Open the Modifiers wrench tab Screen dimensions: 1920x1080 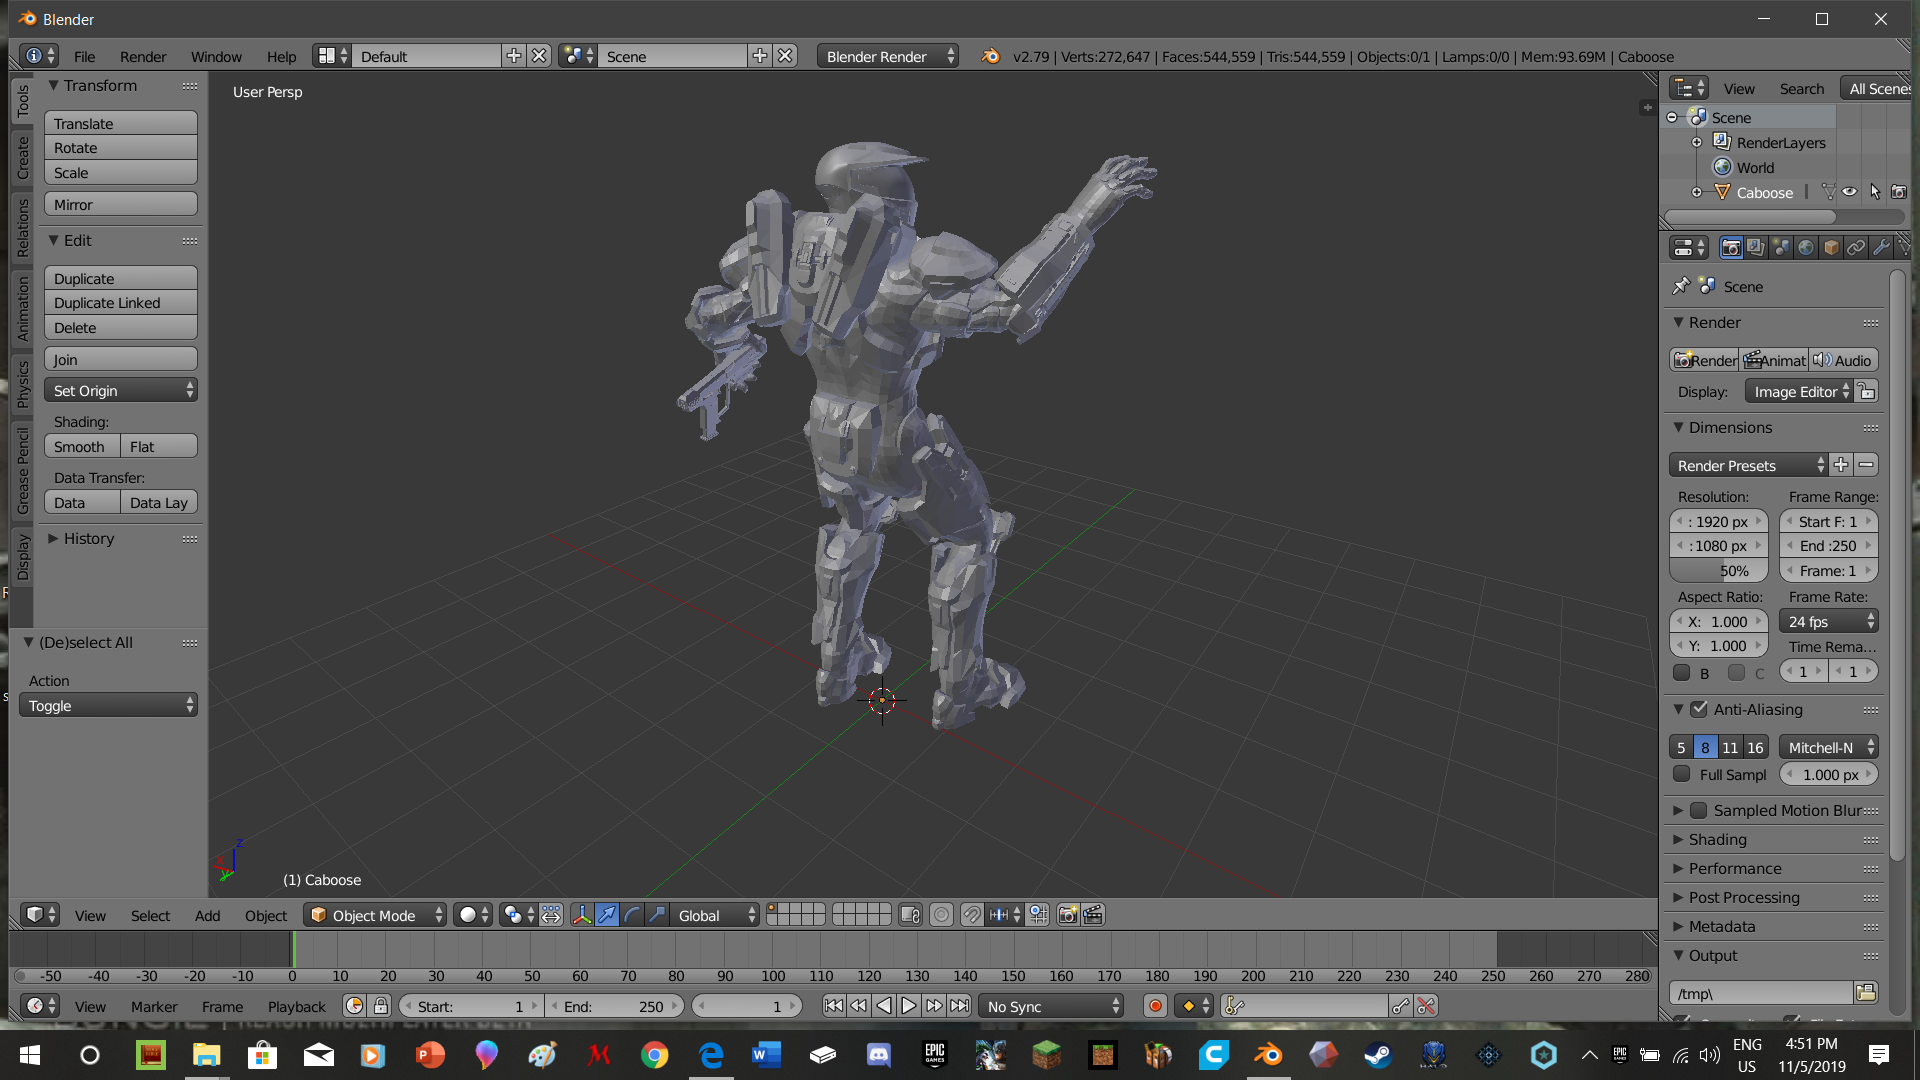click(1881, 247)
